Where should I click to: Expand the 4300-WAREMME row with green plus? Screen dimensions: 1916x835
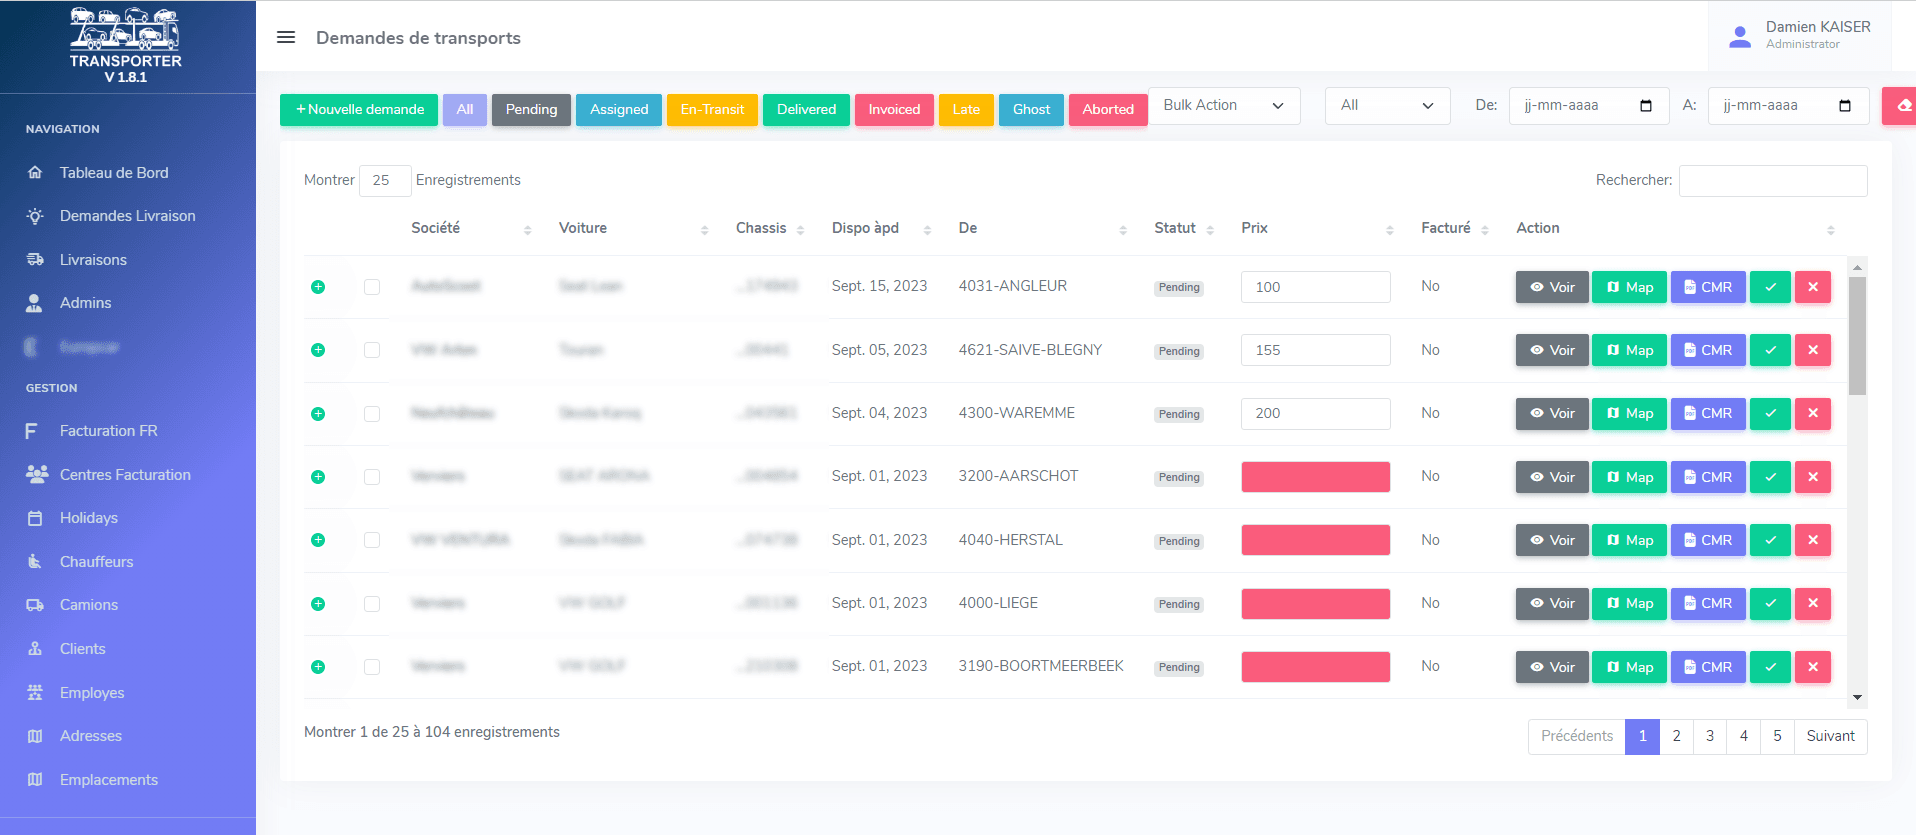pos(318,414)
